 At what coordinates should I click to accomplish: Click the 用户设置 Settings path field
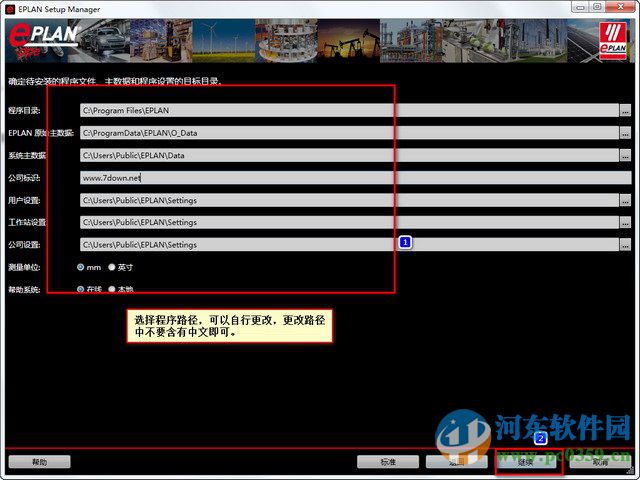349,200
